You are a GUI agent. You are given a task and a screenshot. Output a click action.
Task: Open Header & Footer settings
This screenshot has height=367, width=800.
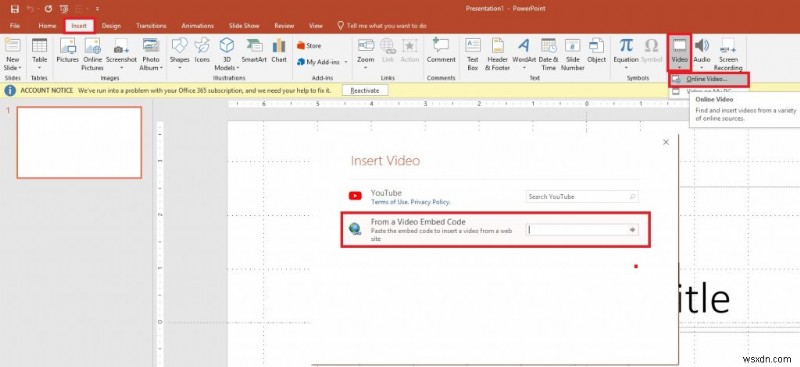click(x=497, y=55)
